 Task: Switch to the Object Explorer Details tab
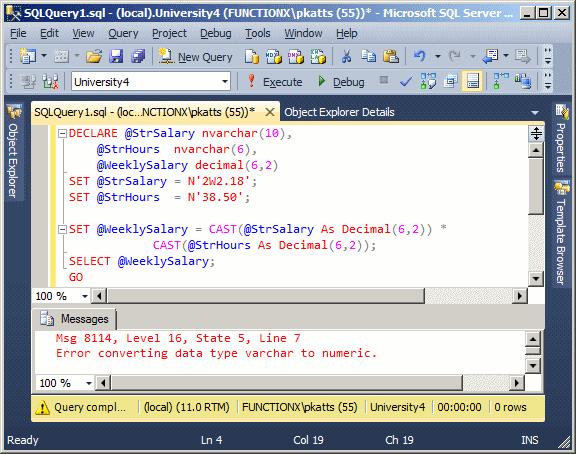click(339, 112)
